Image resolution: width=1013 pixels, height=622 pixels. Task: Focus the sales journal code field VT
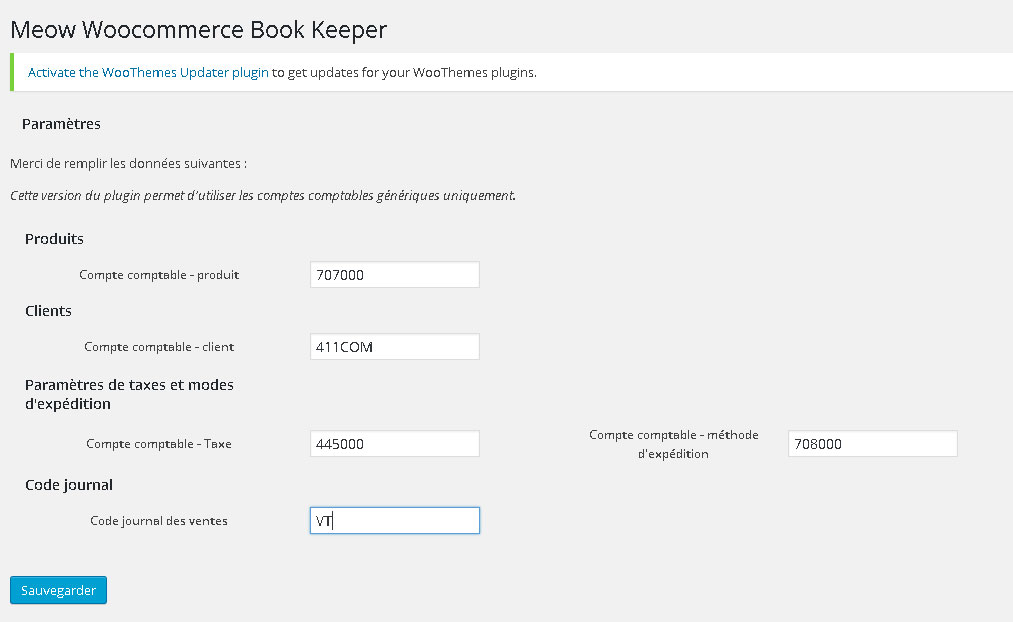click(x=394, y=520)
